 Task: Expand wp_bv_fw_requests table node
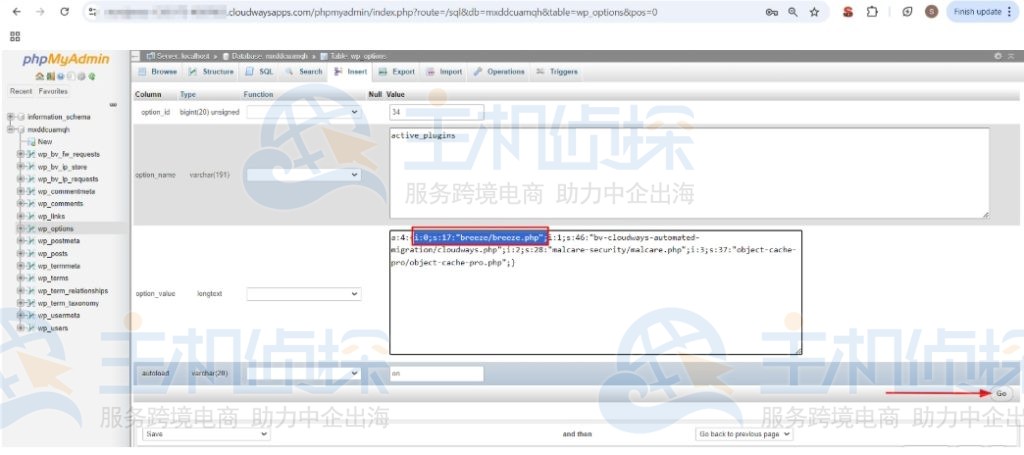pos(21,155)
